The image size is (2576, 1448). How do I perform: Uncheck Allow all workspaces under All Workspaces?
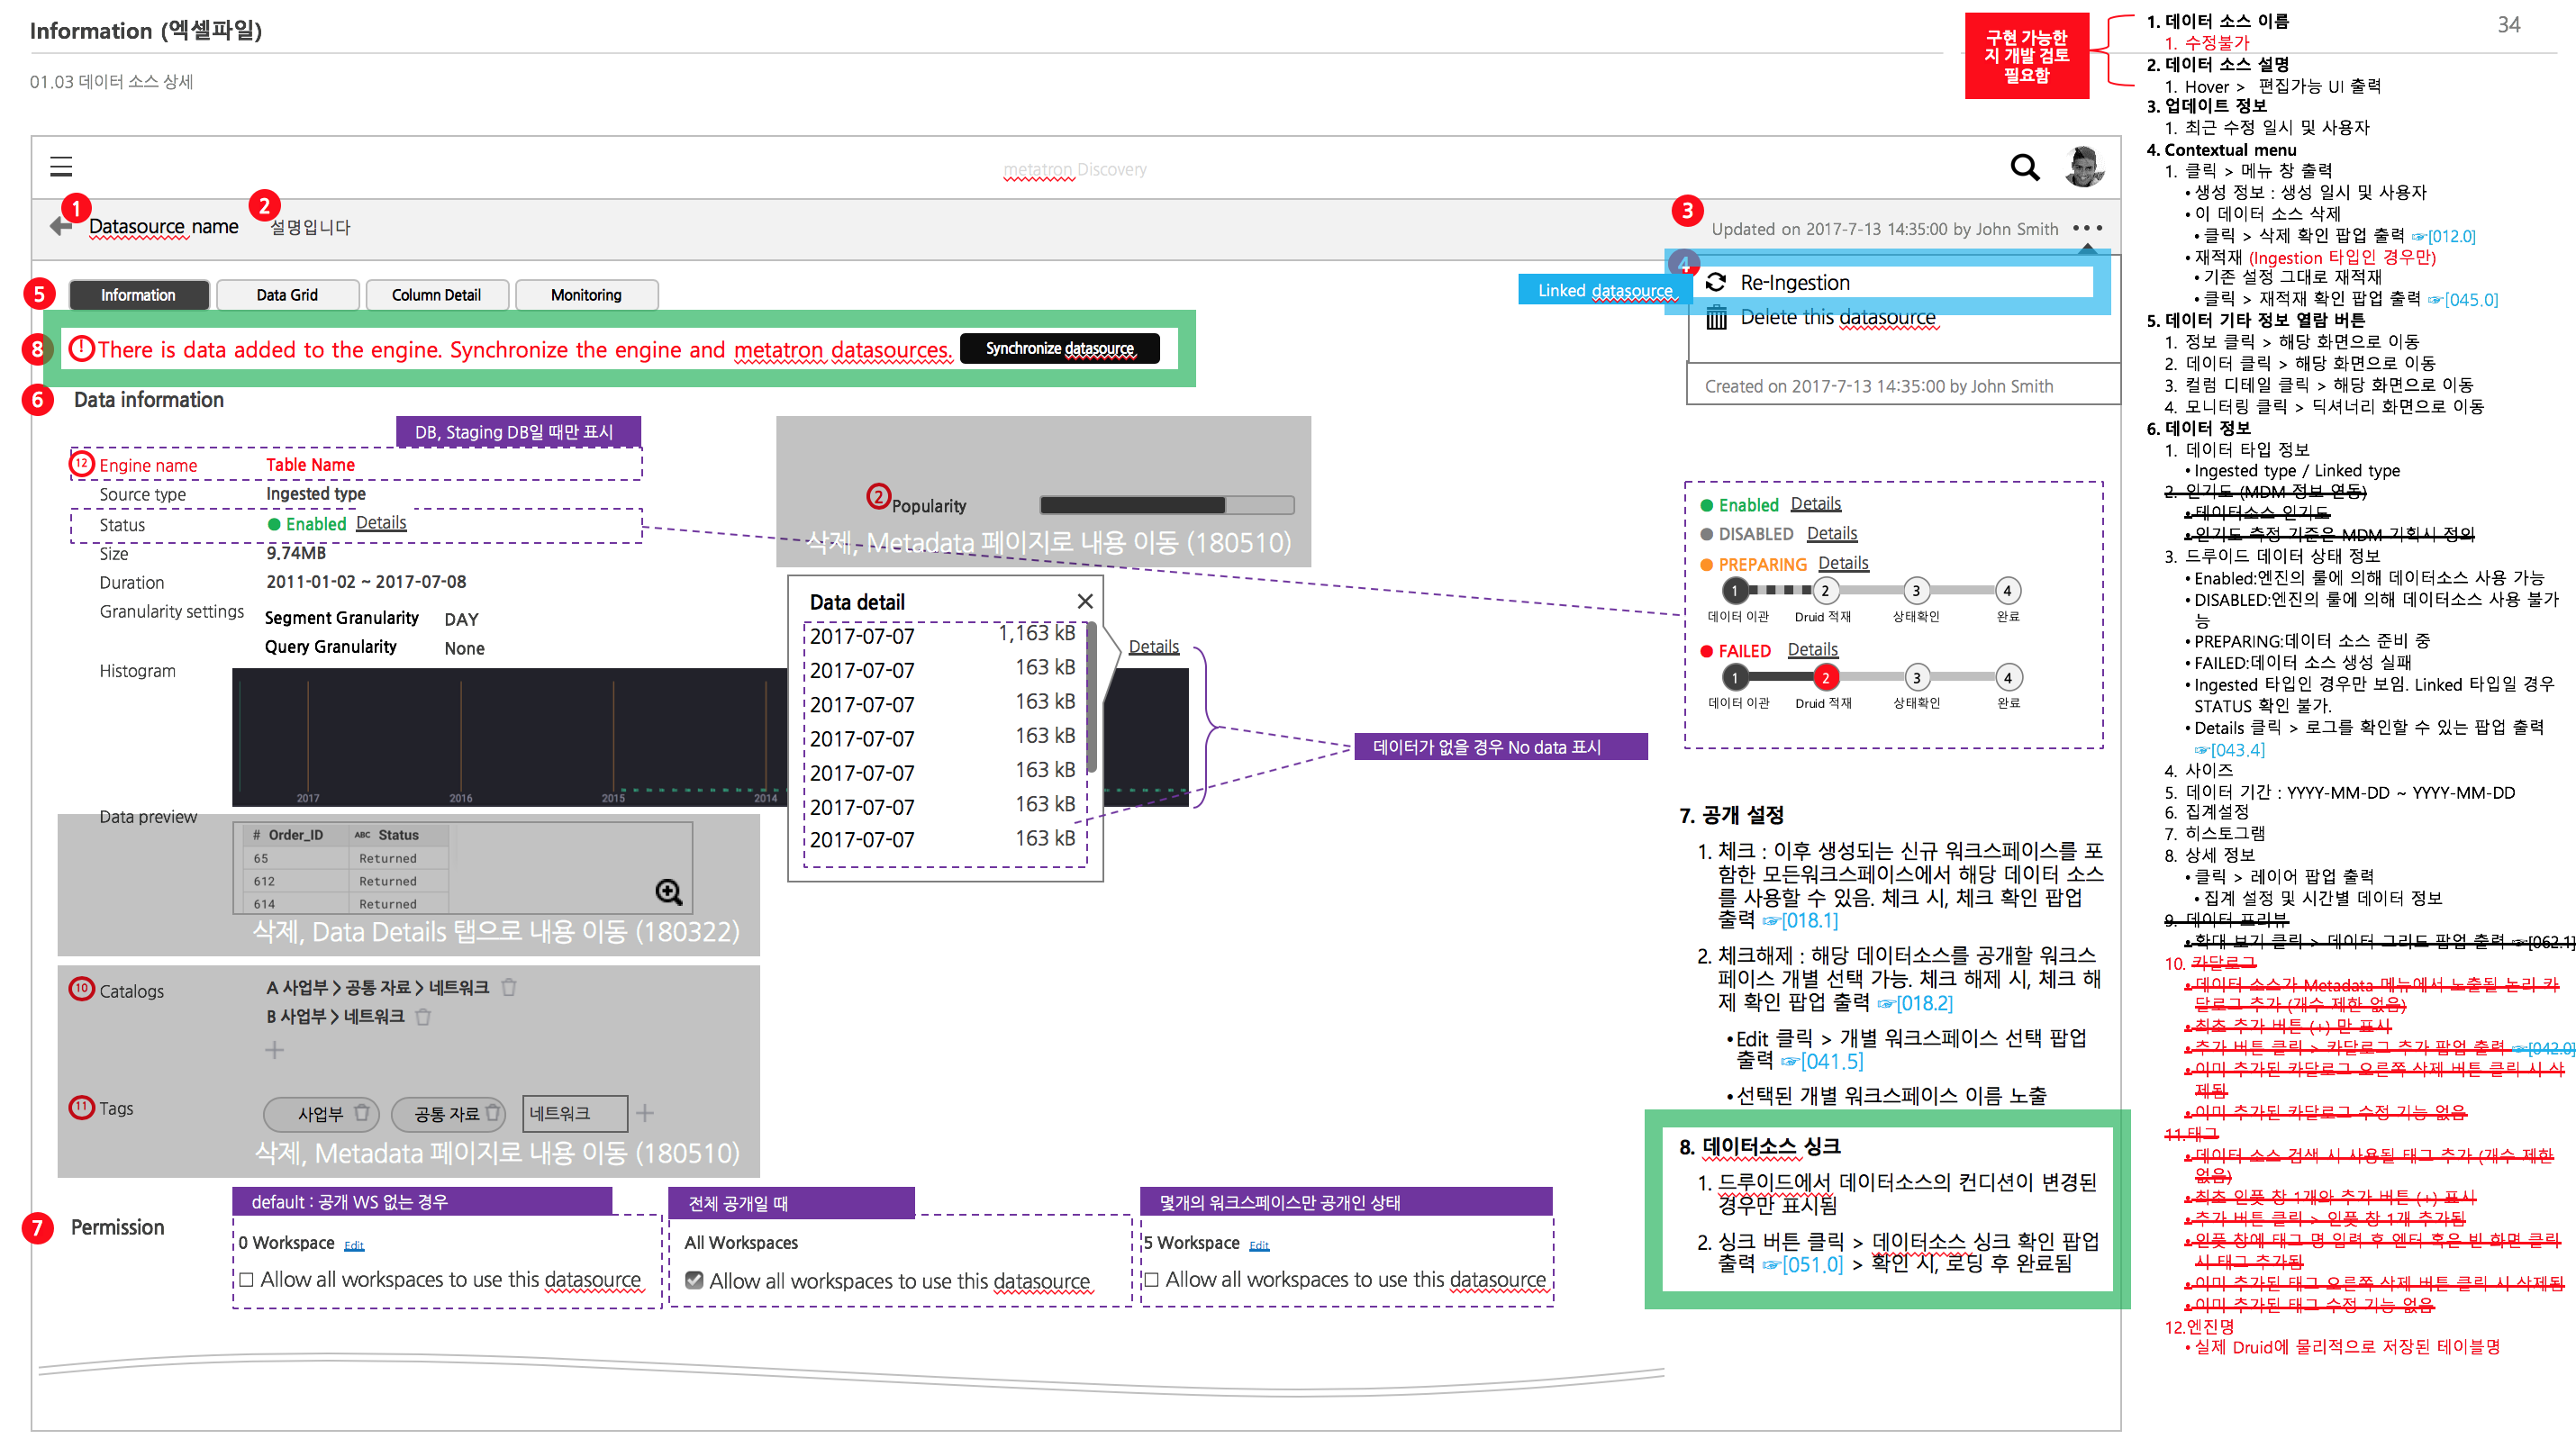tap(694, 1280)
